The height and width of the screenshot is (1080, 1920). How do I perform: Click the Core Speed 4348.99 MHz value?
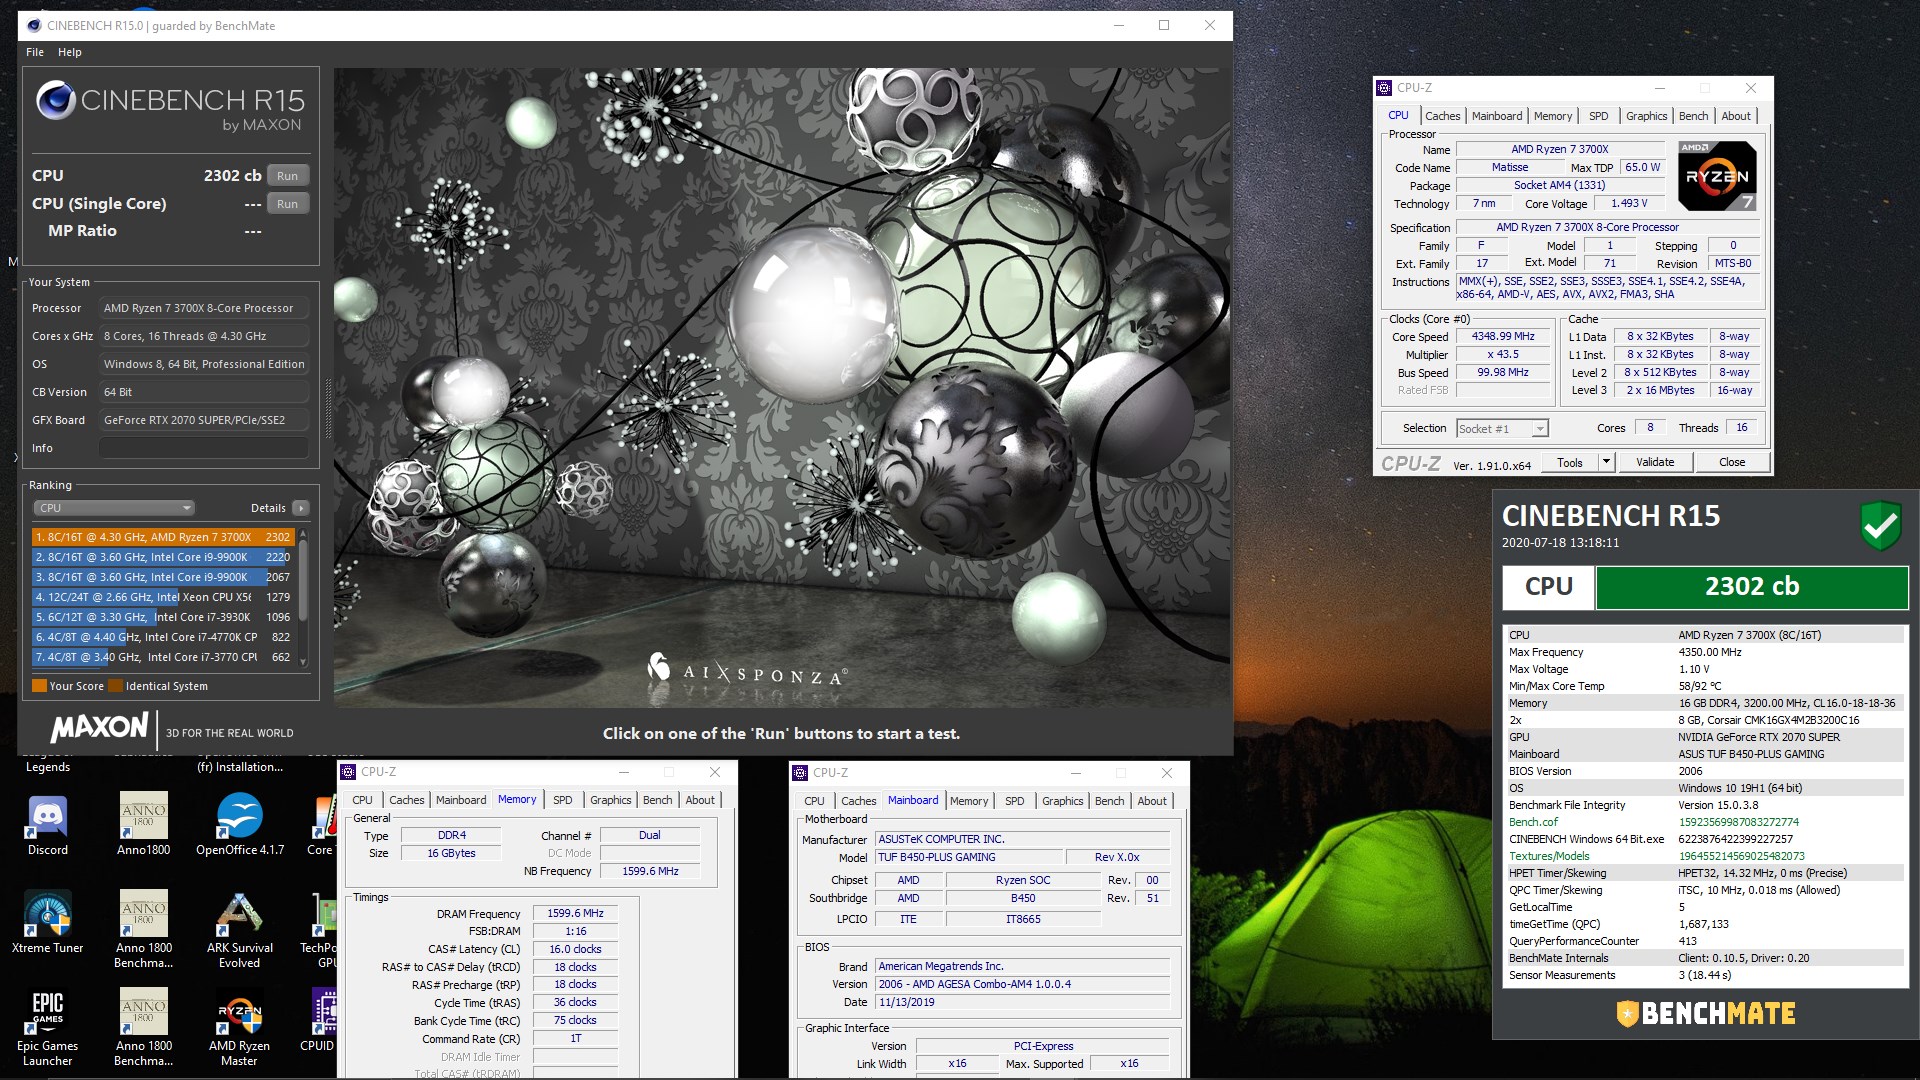[x=1503, y=337]
